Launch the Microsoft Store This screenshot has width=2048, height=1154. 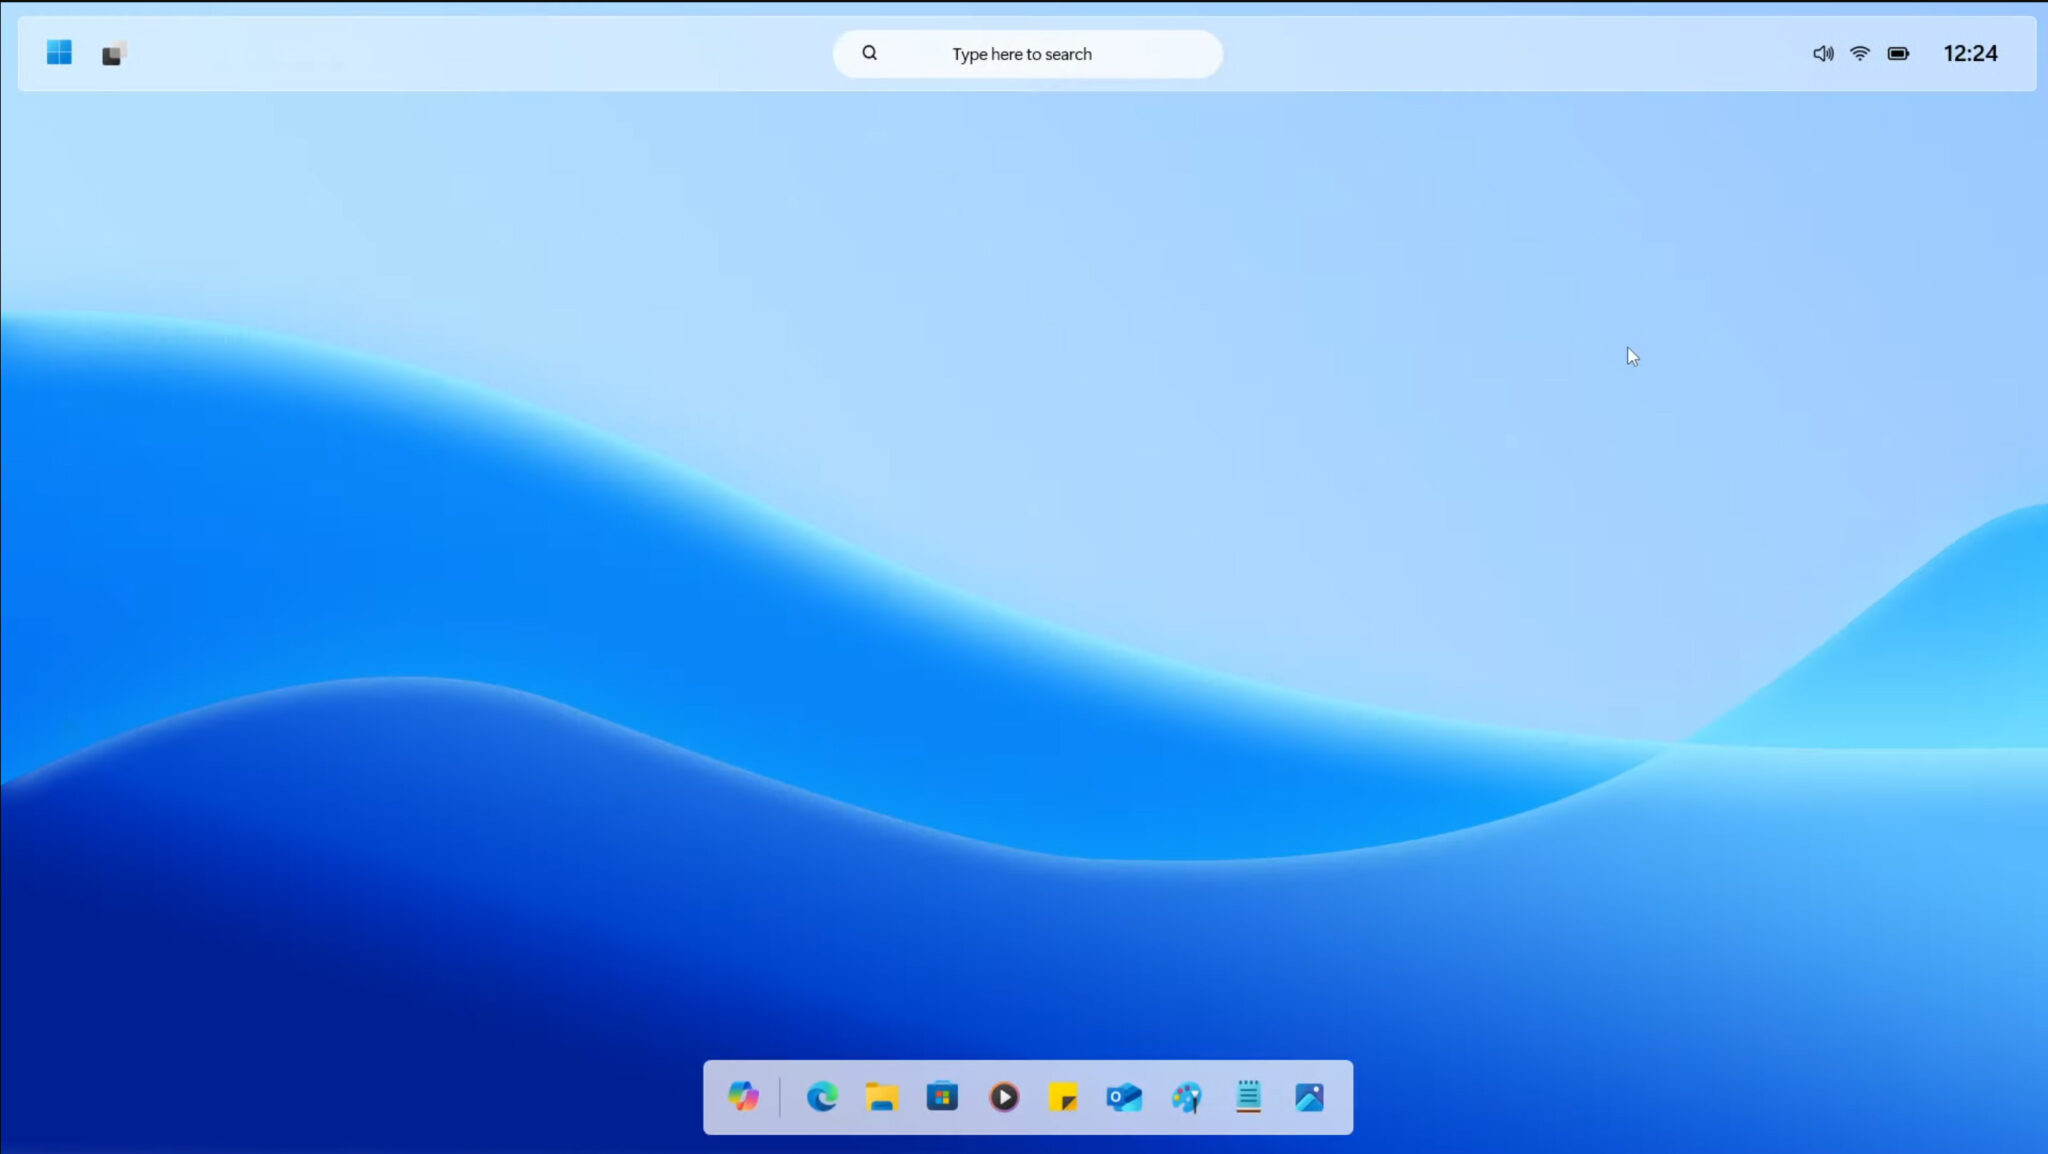[x=943, y=1097]
